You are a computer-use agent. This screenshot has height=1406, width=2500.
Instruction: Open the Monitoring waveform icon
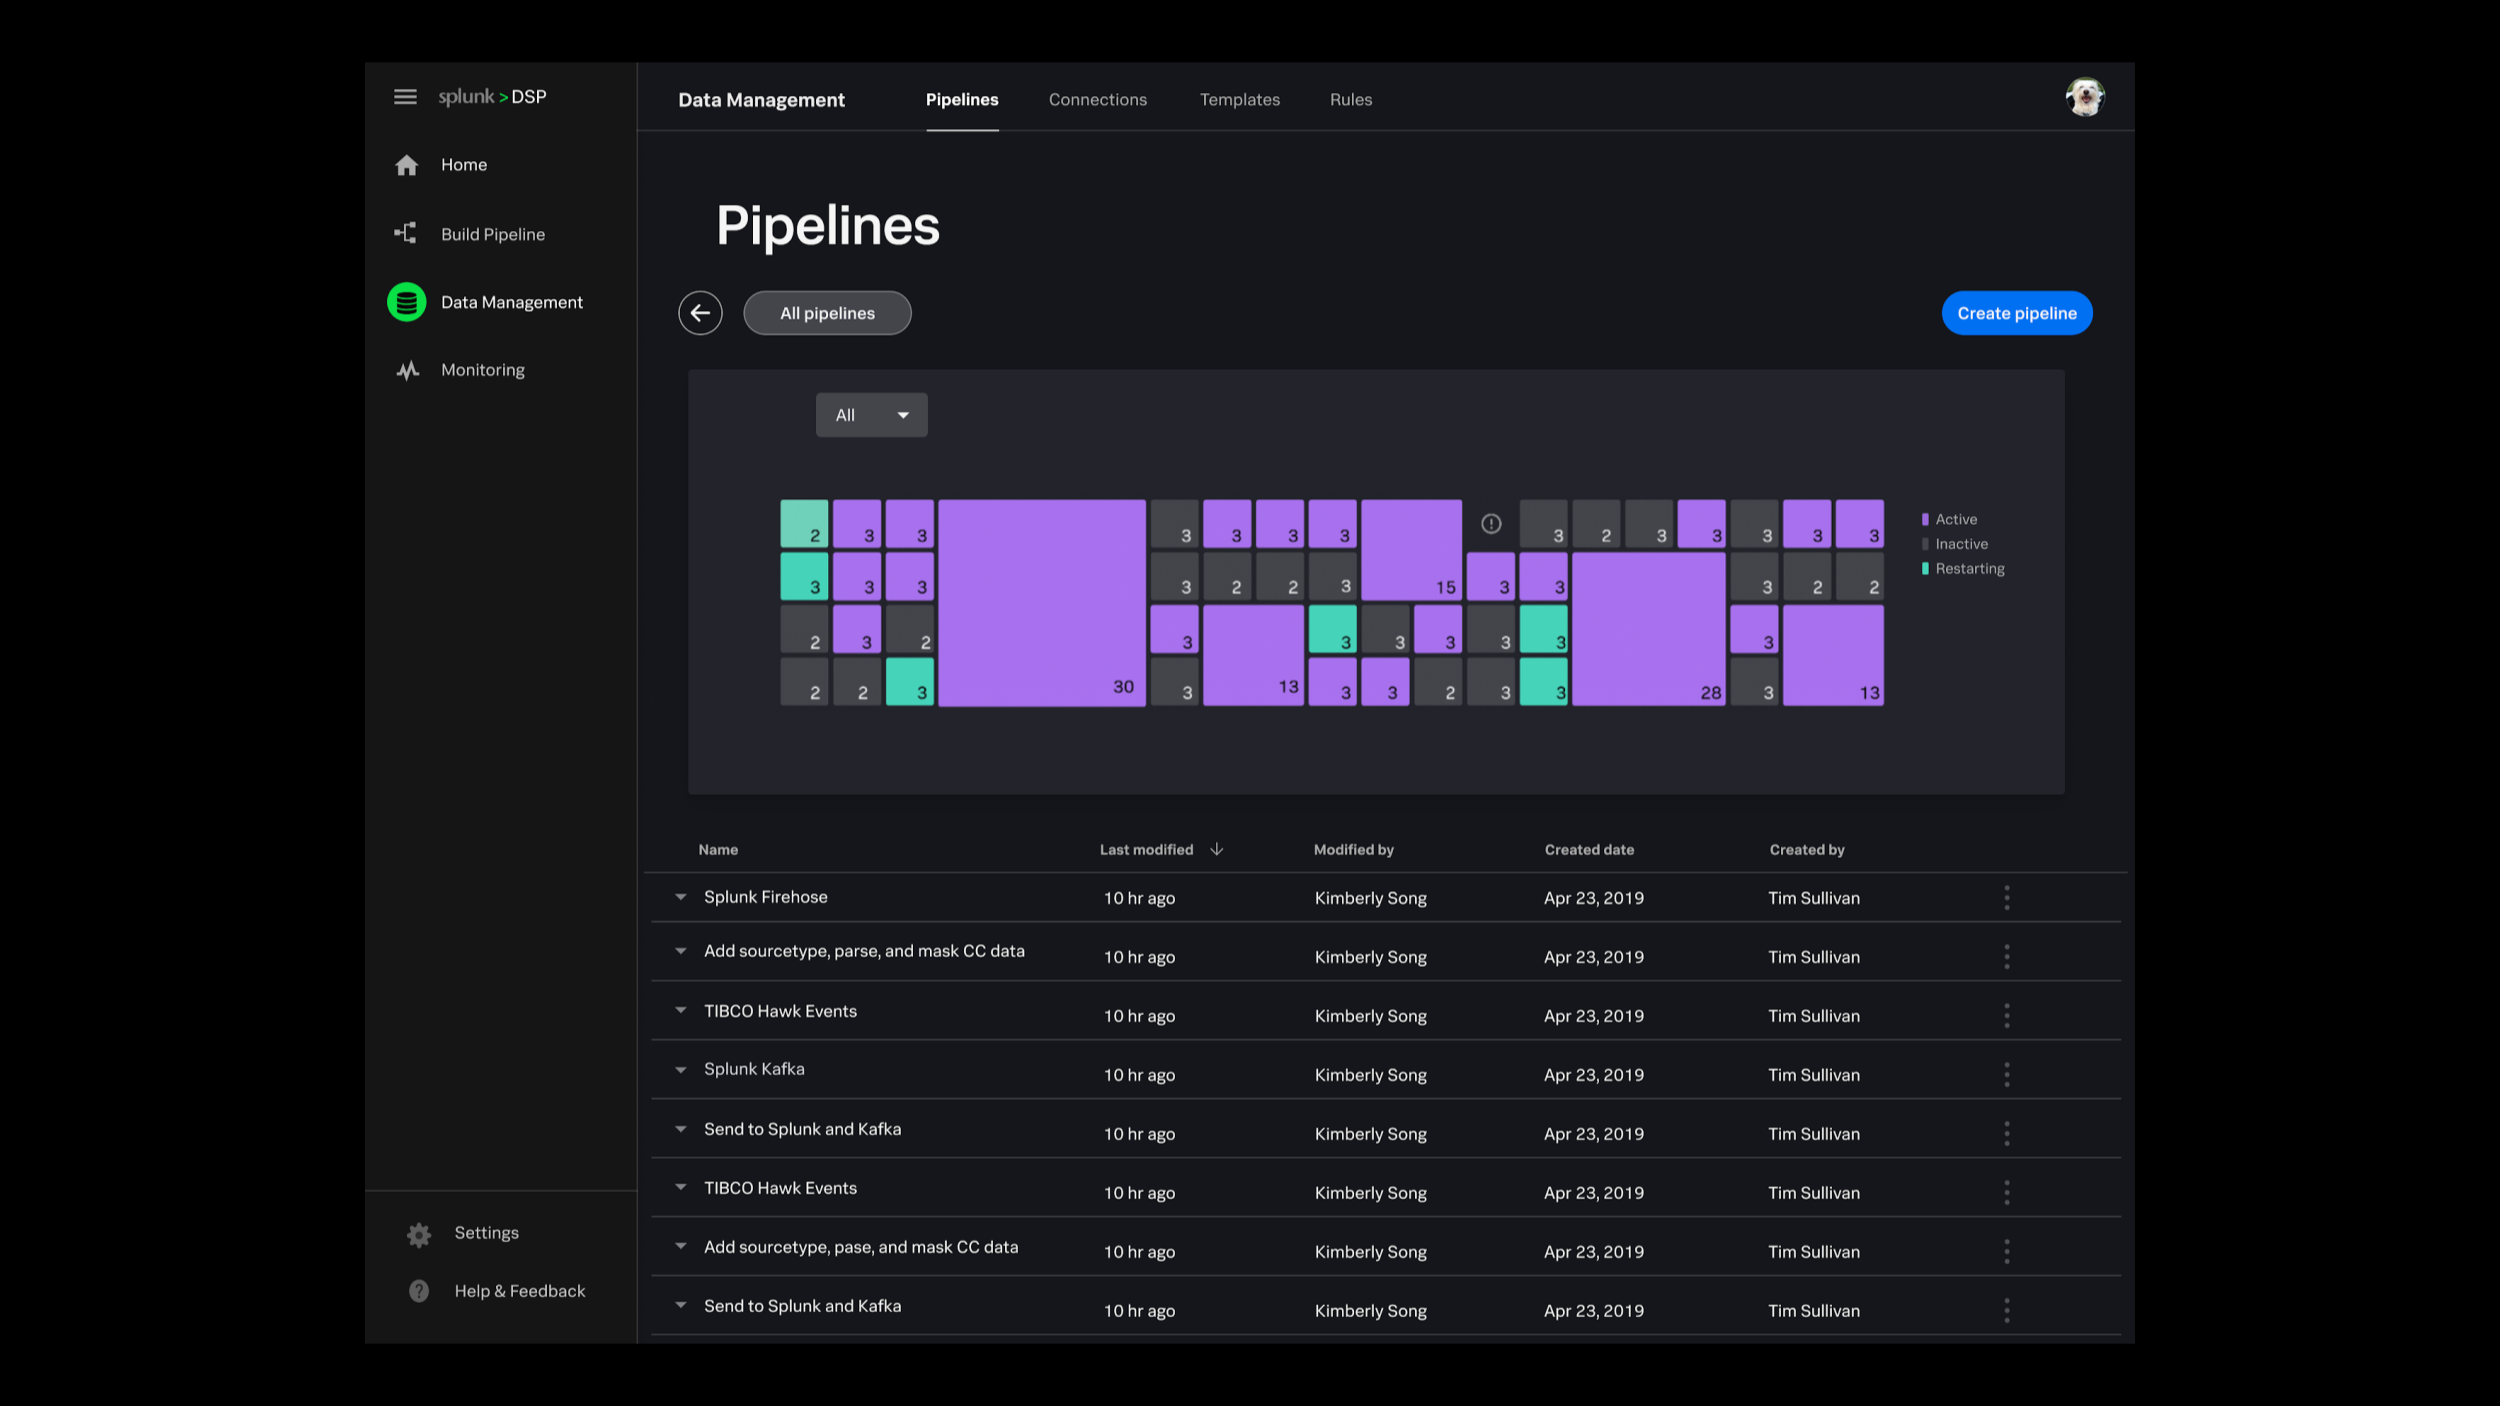tap(407, 371)
